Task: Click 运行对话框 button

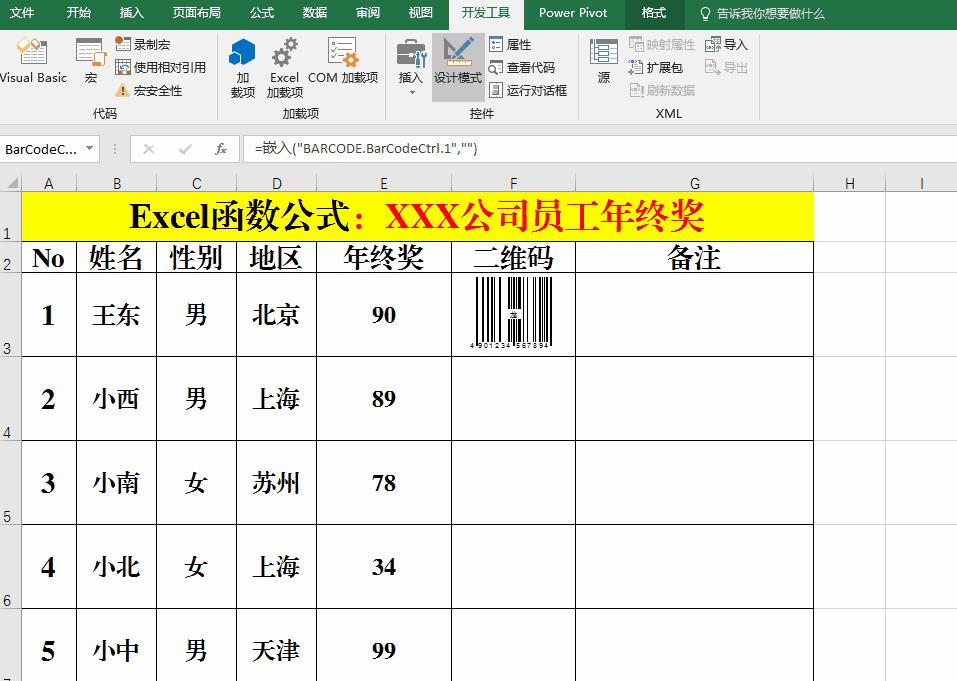Action: [x=529, y=90]
